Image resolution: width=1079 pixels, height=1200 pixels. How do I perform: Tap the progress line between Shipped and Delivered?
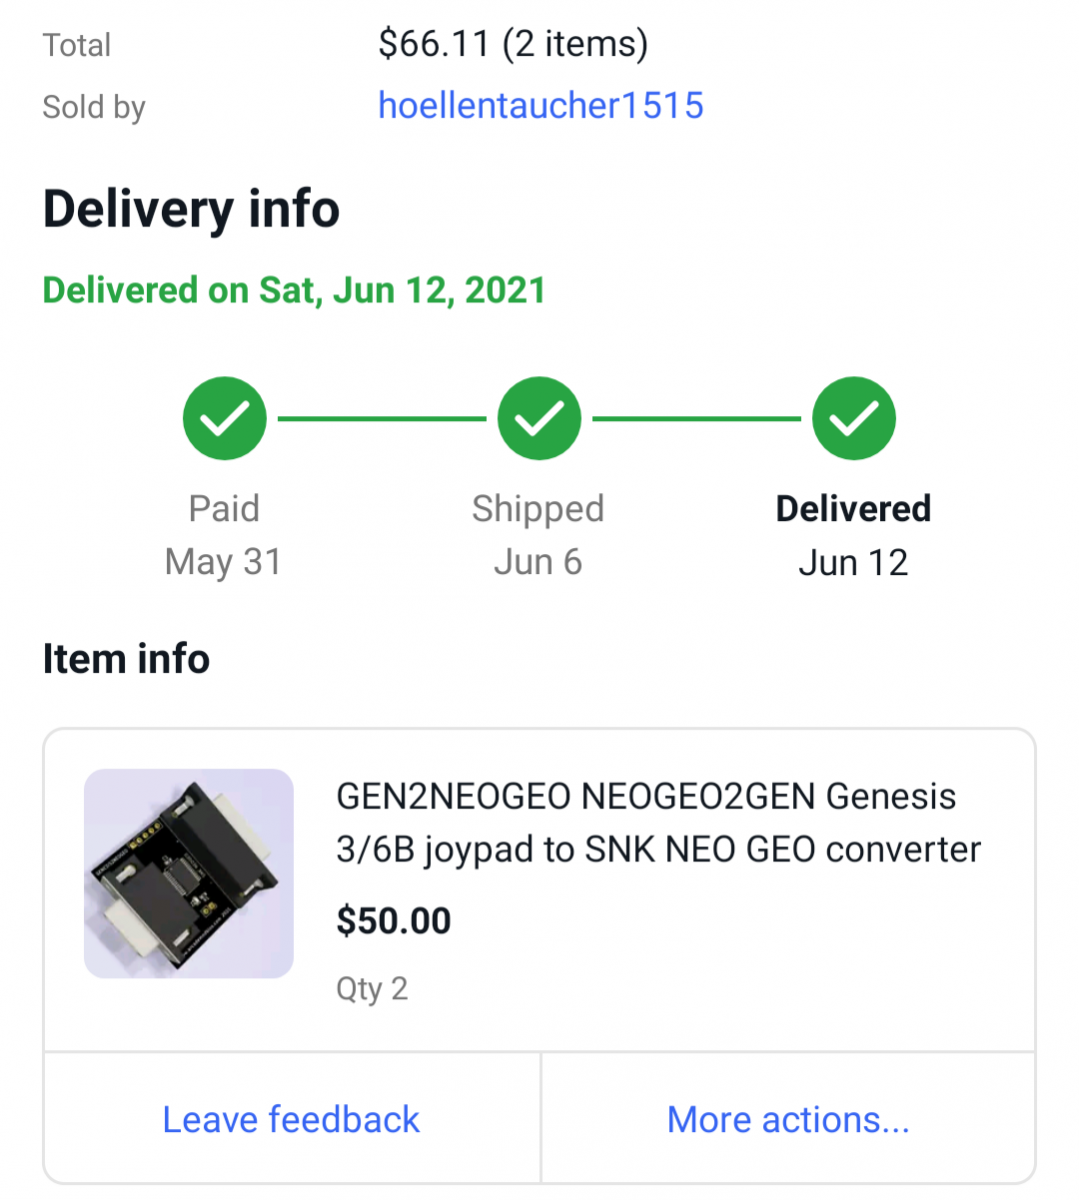click(697, 418)
